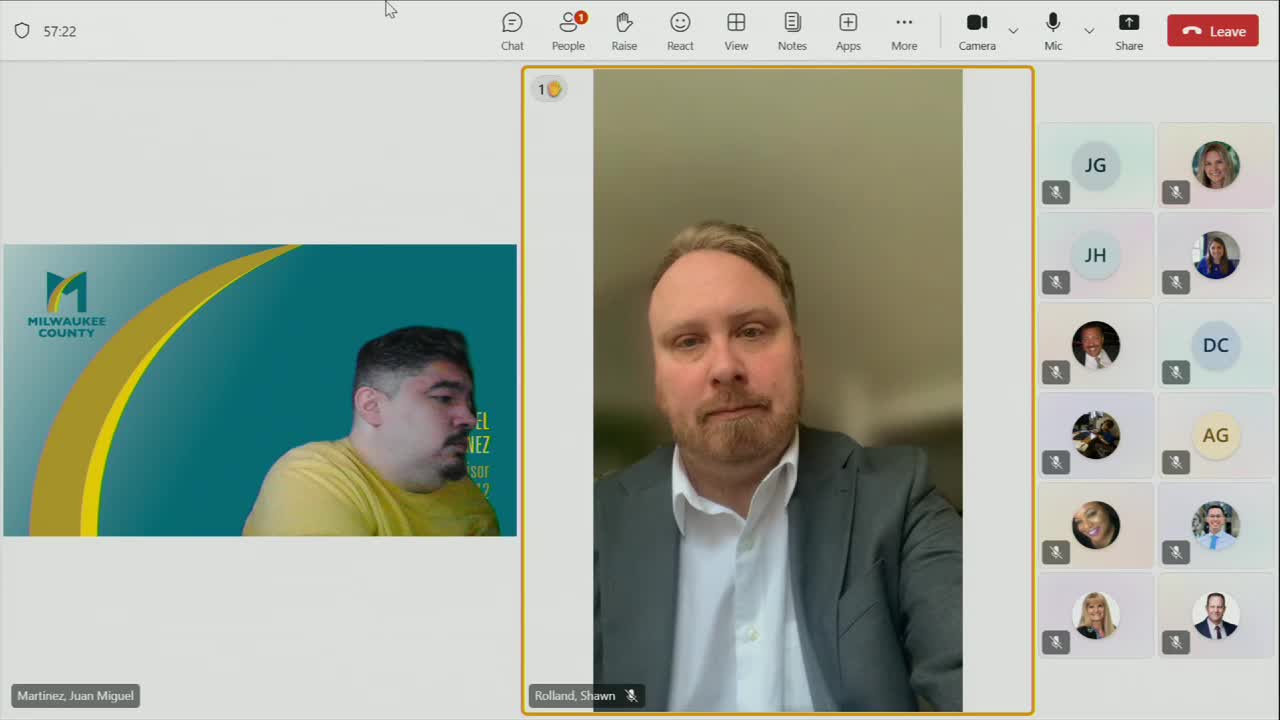Open the React emoji options
This screenshot has width=1280, height=720.
pyautogui.click(x=680, y=31)
